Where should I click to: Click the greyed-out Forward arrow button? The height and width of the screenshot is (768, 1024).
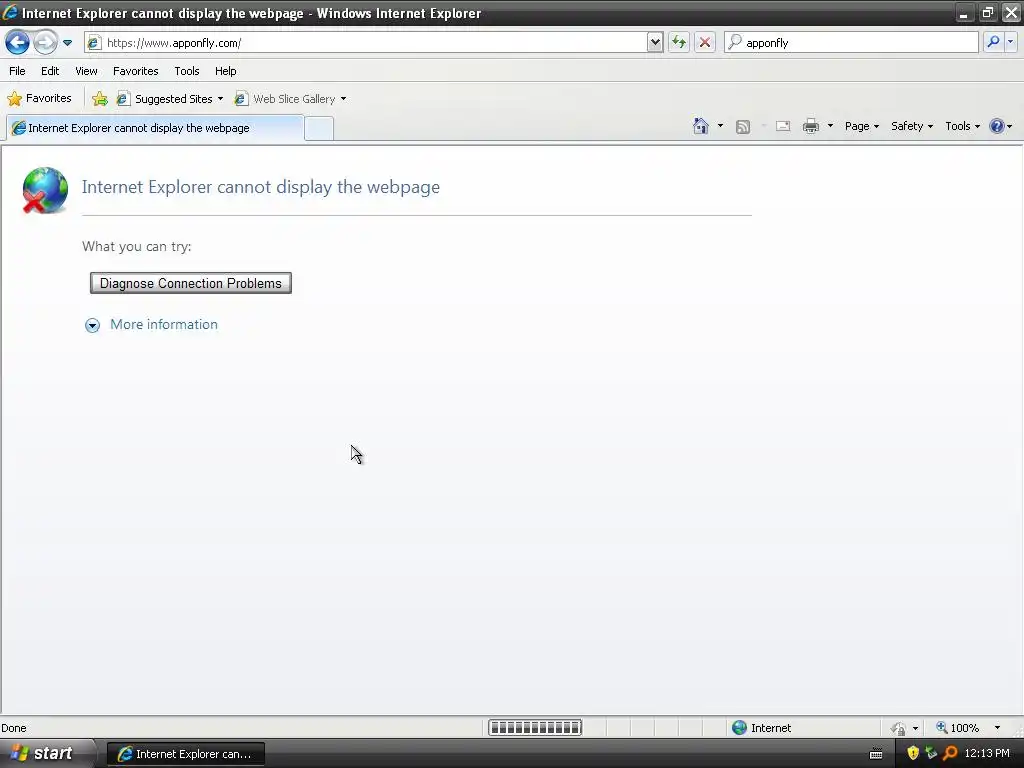click(45, 43)
